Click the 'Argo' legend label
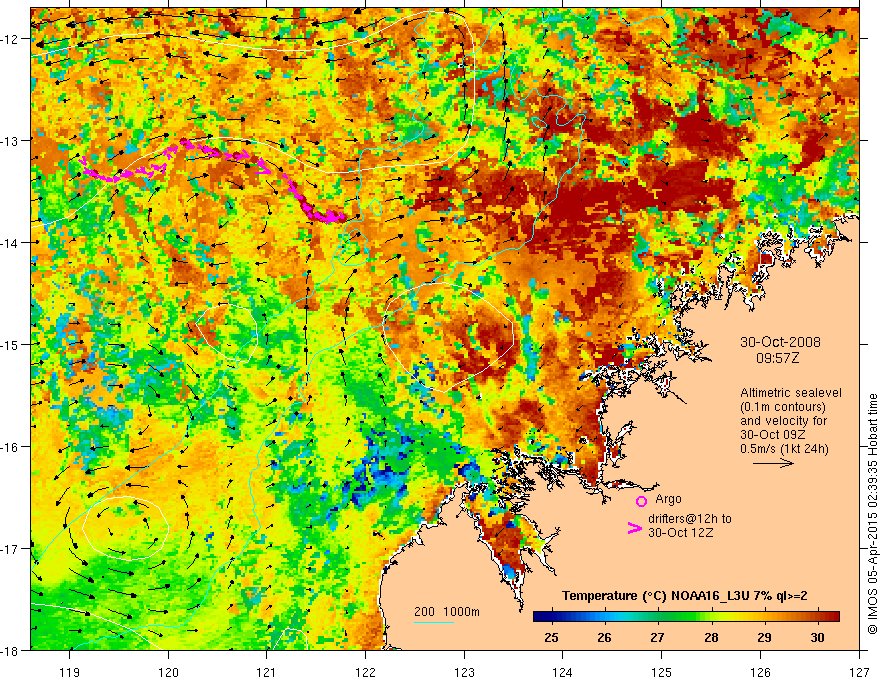This screenshot has width=880, height=680. (668, 499)
